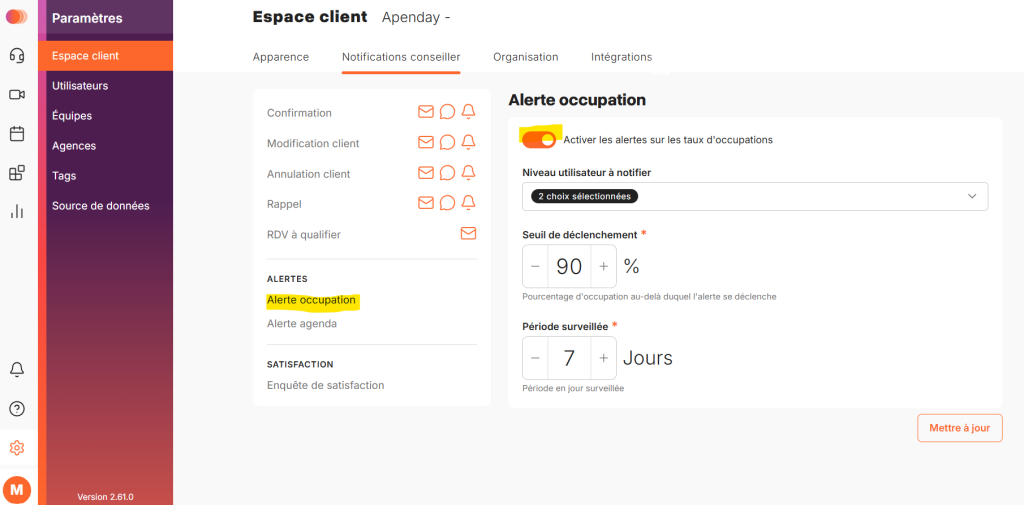The image size is (1024, 505).
Task: Toggle chat bubble icon for Annulation client
Action: (x=447, y=173)
